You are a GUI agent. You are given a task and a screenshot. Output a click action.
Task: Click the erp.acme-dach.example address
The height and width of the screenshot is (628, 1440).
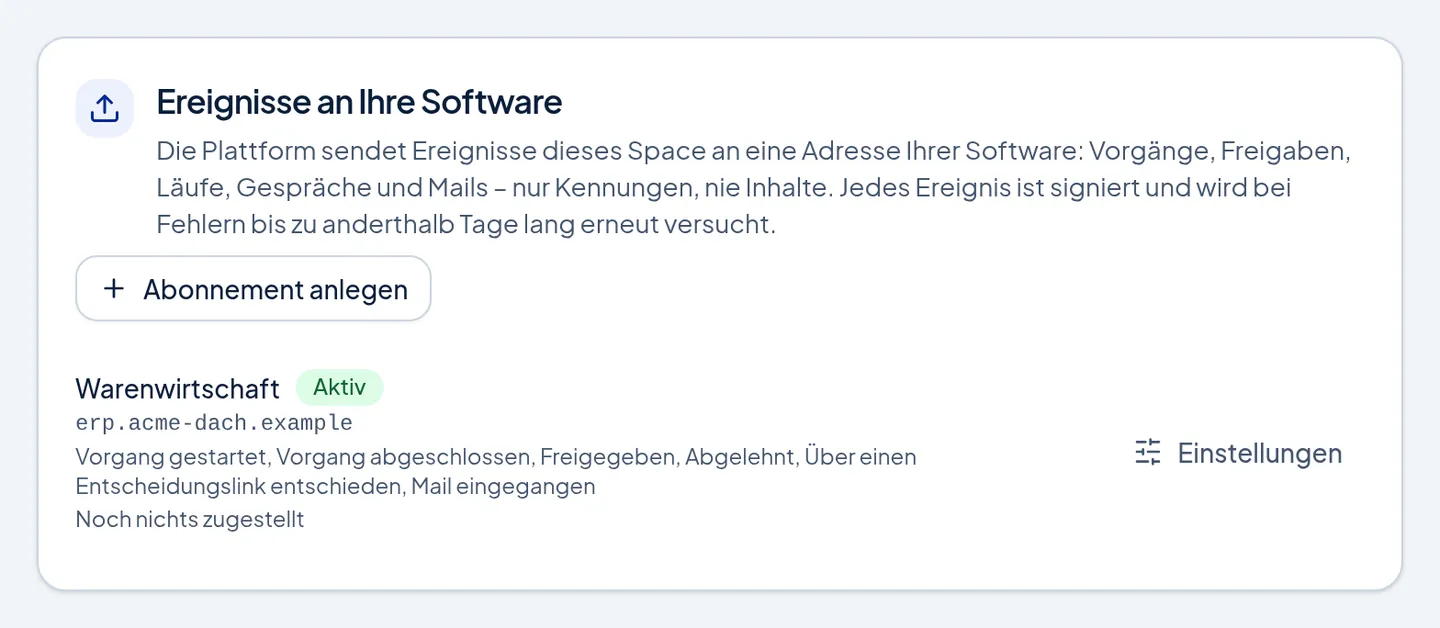(x=214, y=422)
